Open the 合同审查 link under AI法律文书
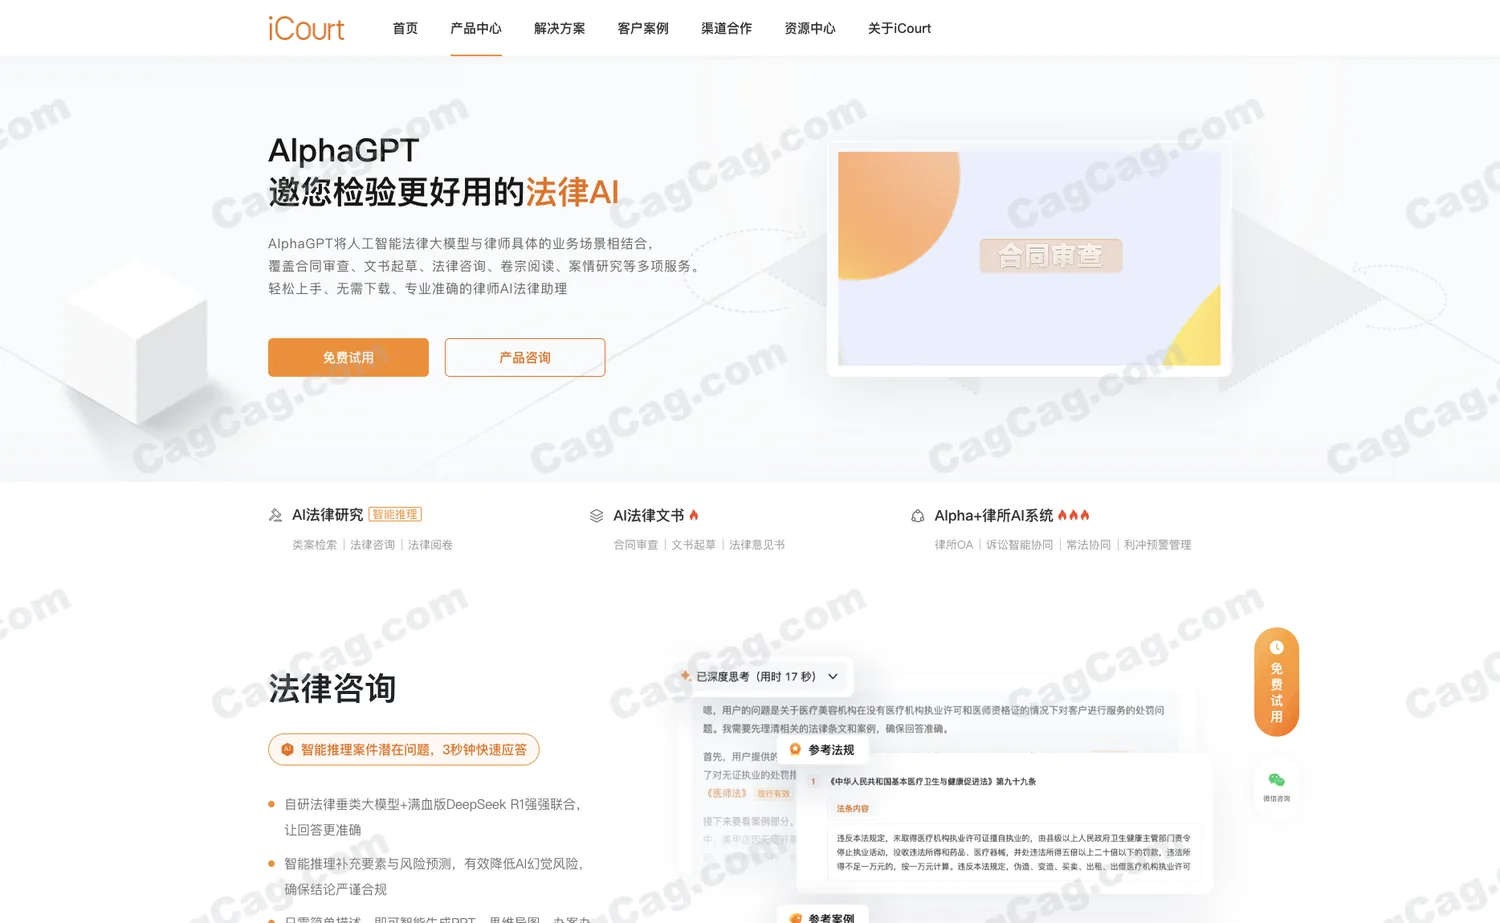 pos(636,545)
